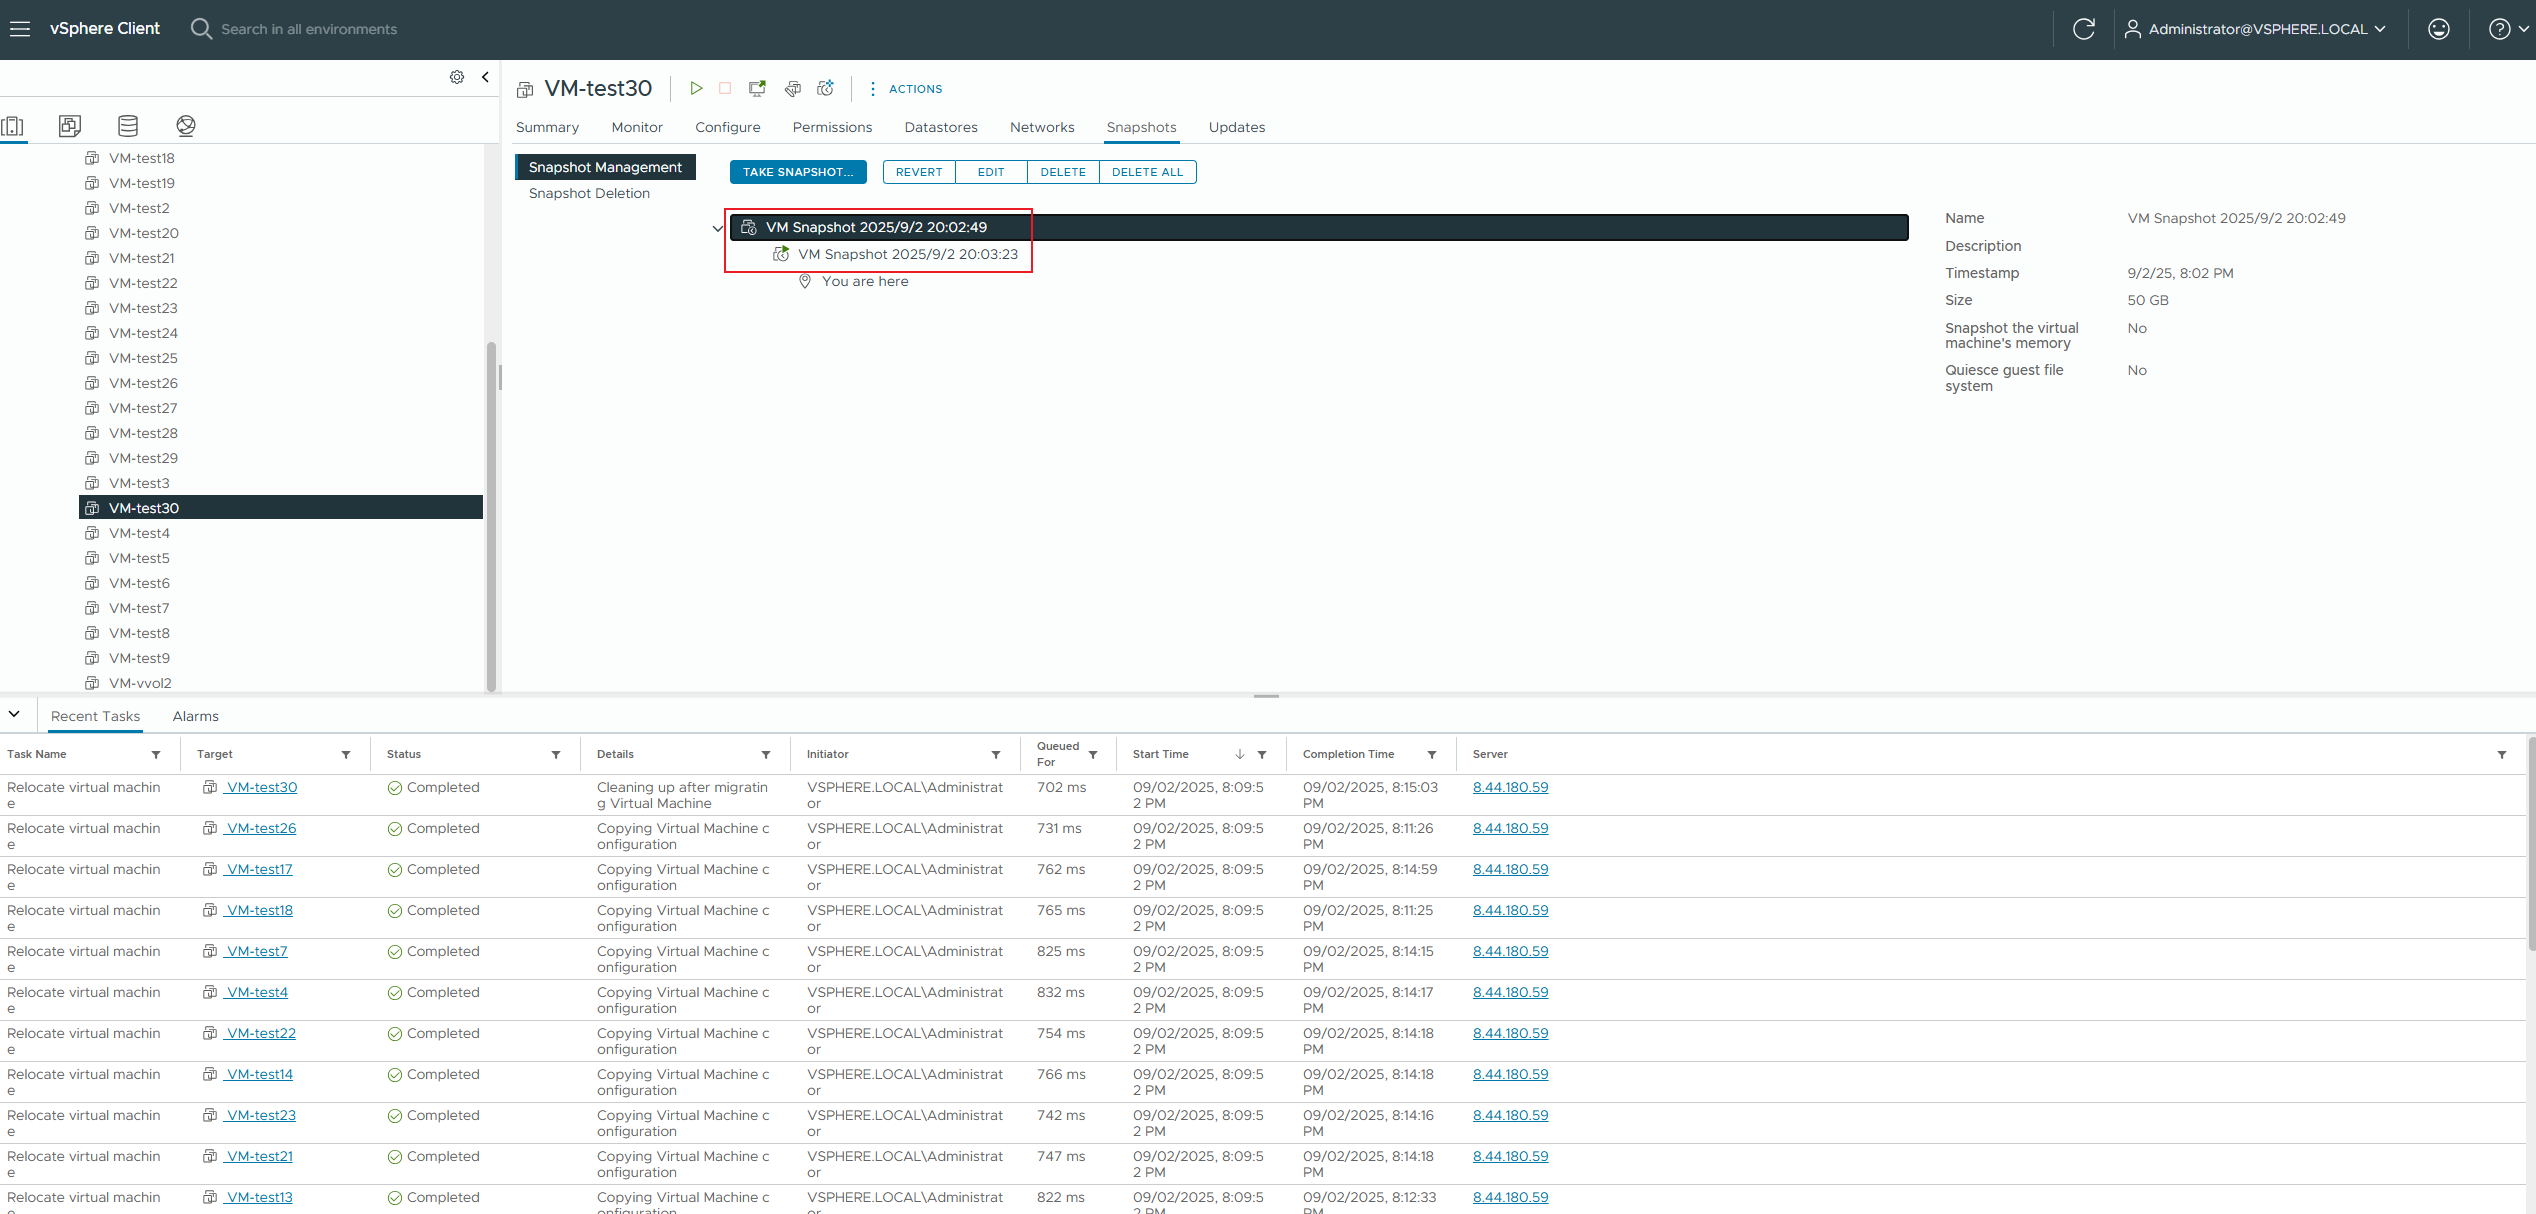Open the Networks tab
Screen dimensions: 2536x1214
point(1042,127)
